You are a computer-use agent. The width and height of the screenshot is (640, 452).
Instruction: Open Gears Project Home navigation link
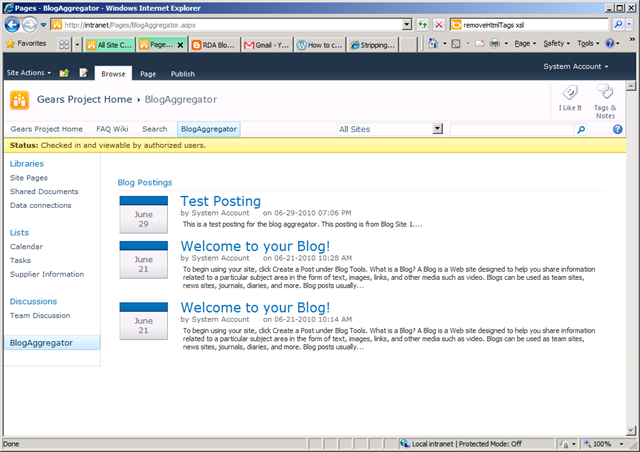pyautogui.click(x=47, y=129)
